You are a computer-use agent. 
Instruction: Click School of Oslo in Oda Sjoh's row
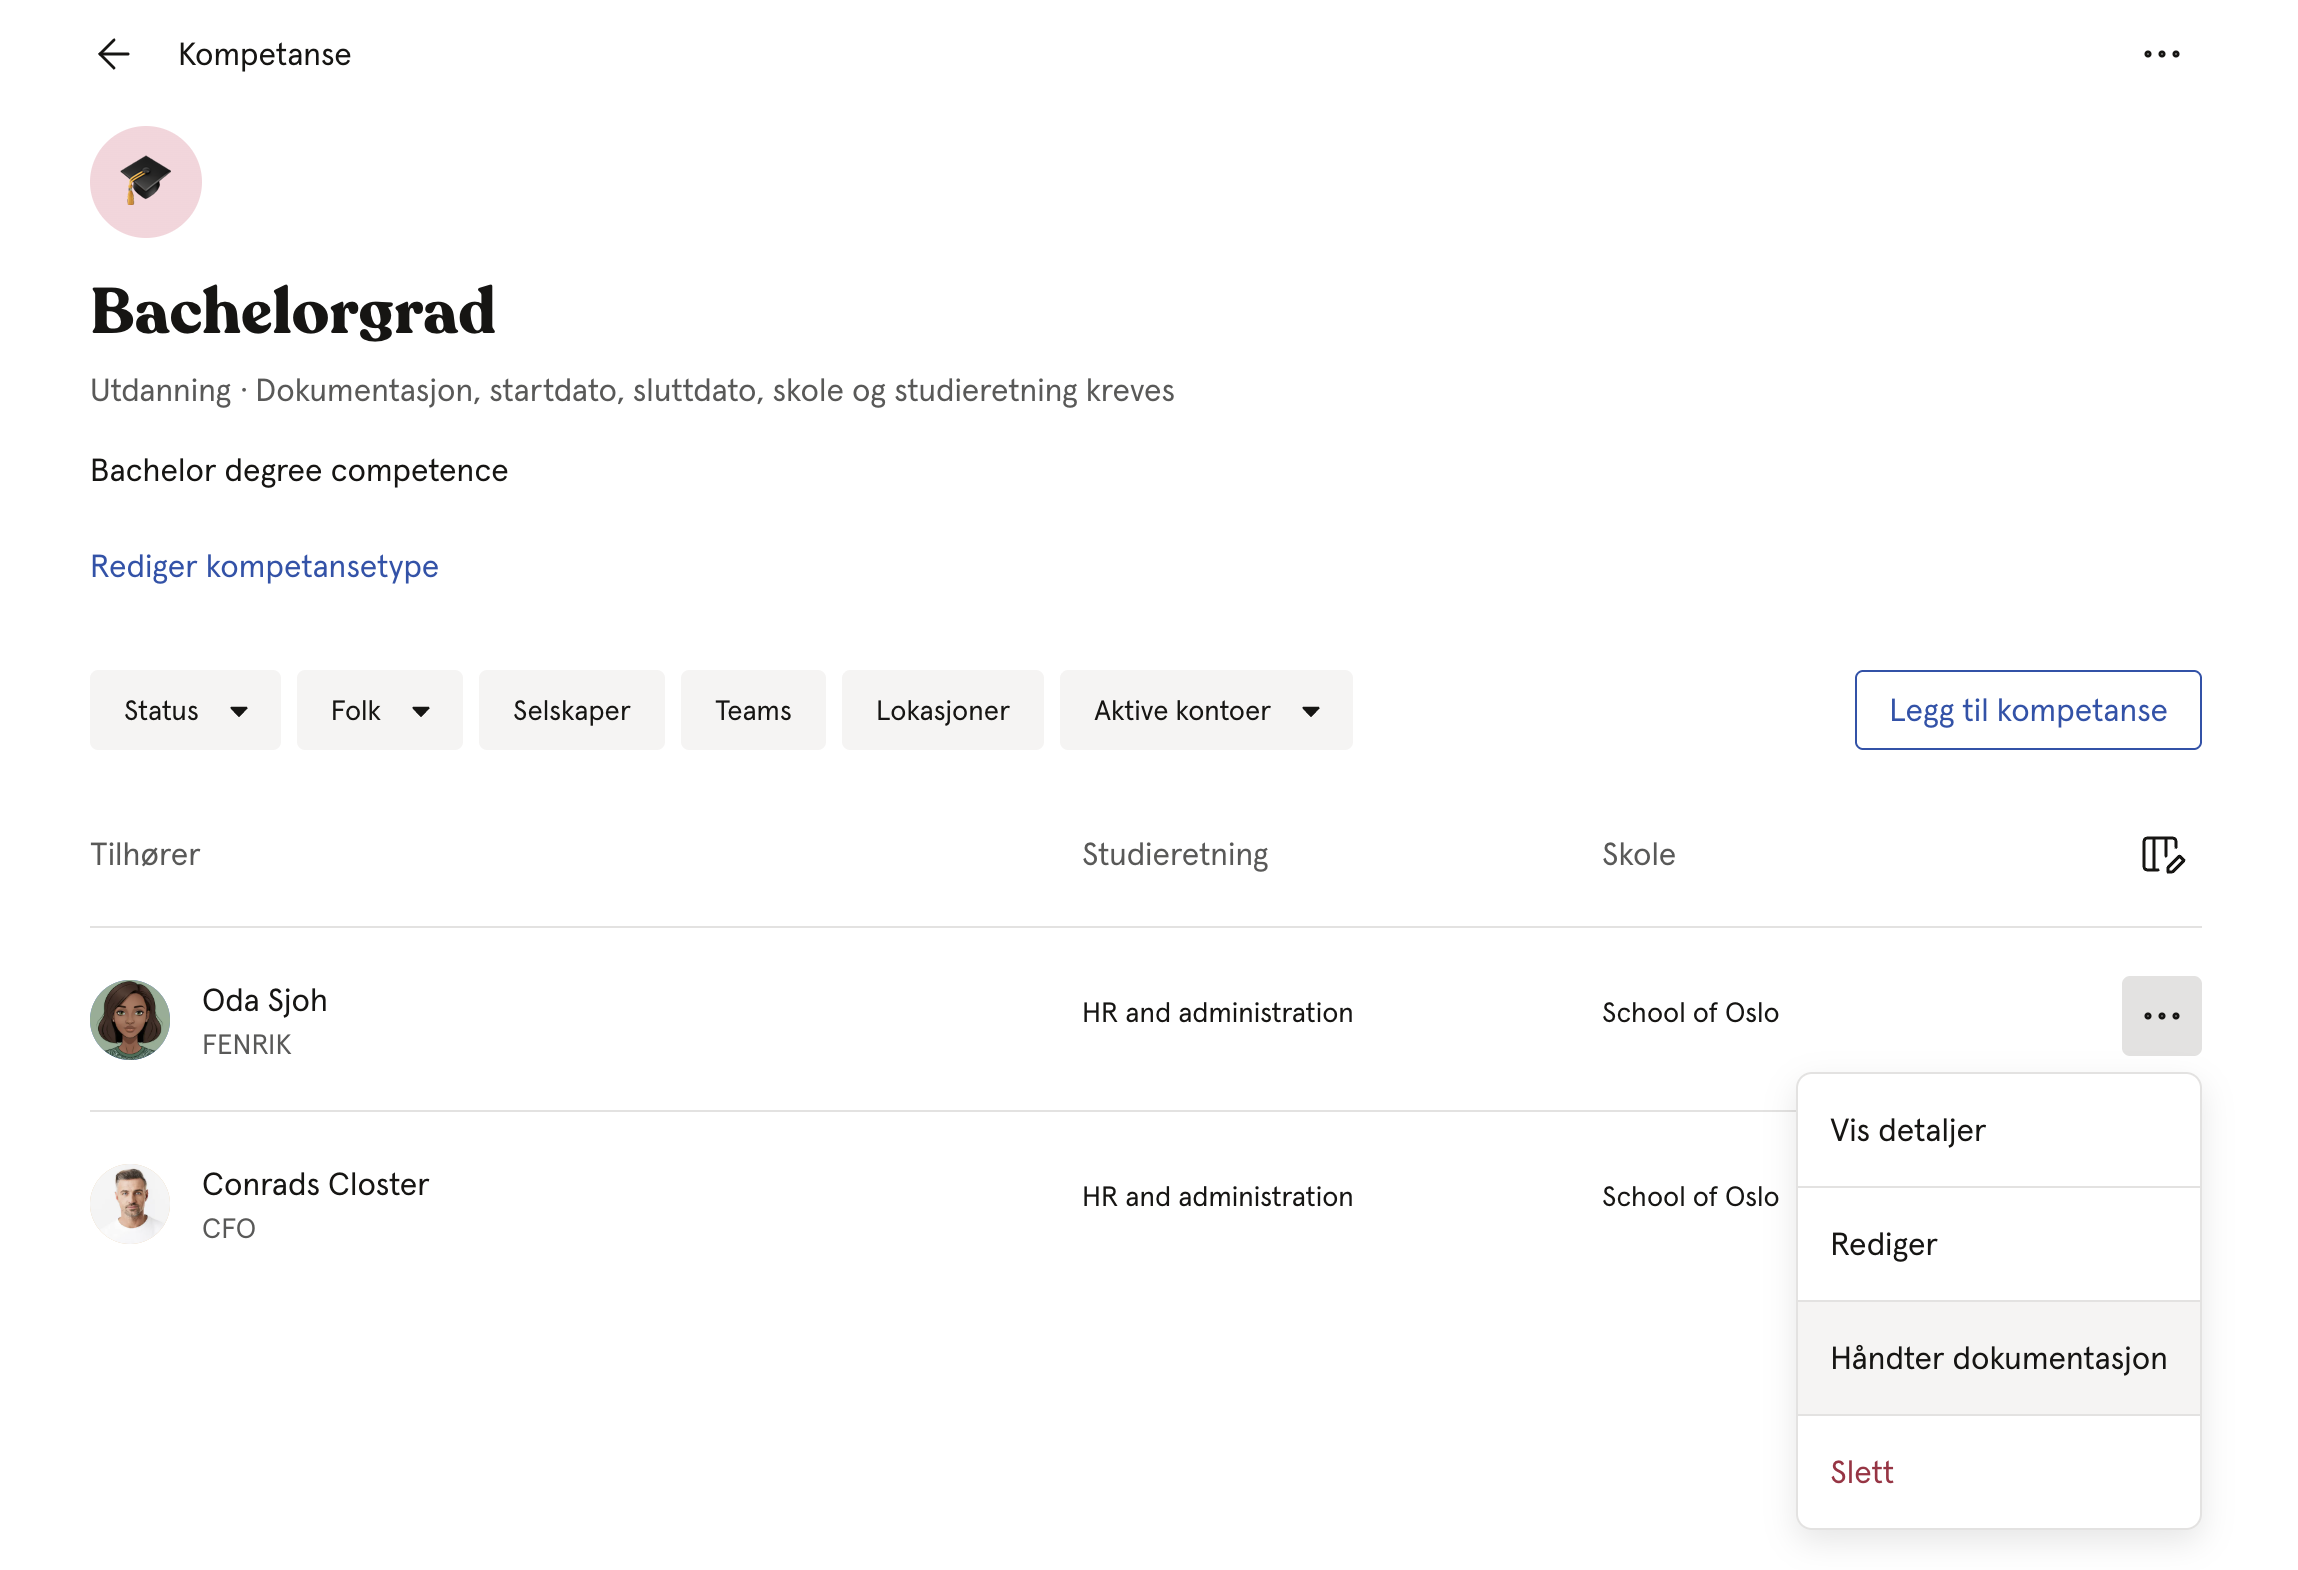(x=1690, y=1012)
